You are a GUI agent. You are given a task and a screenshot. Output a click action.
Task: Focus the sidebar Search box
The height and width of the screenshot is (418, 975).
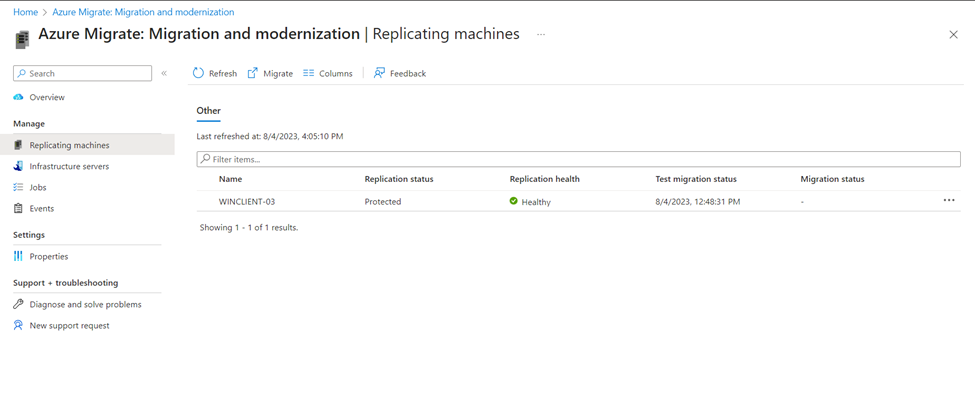pyautogui.click(x=82, y=73)
